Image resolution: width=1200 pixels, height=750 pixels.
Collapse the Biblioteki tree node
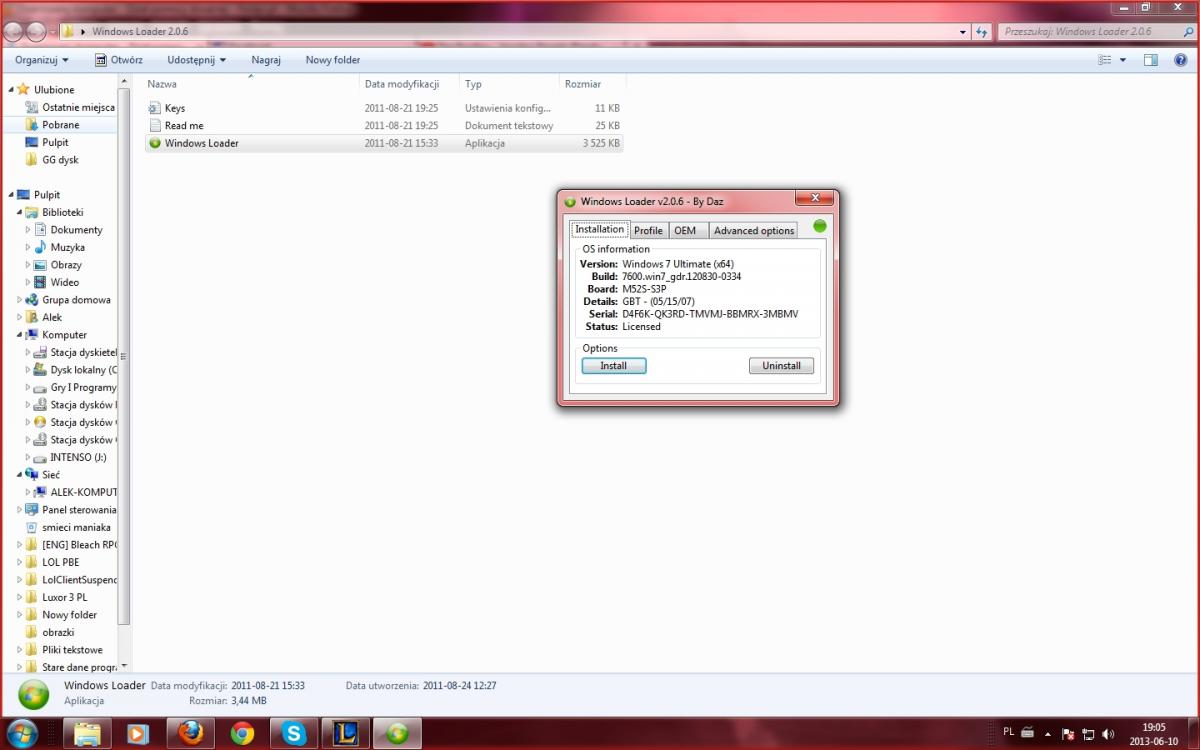click(19, 212)
